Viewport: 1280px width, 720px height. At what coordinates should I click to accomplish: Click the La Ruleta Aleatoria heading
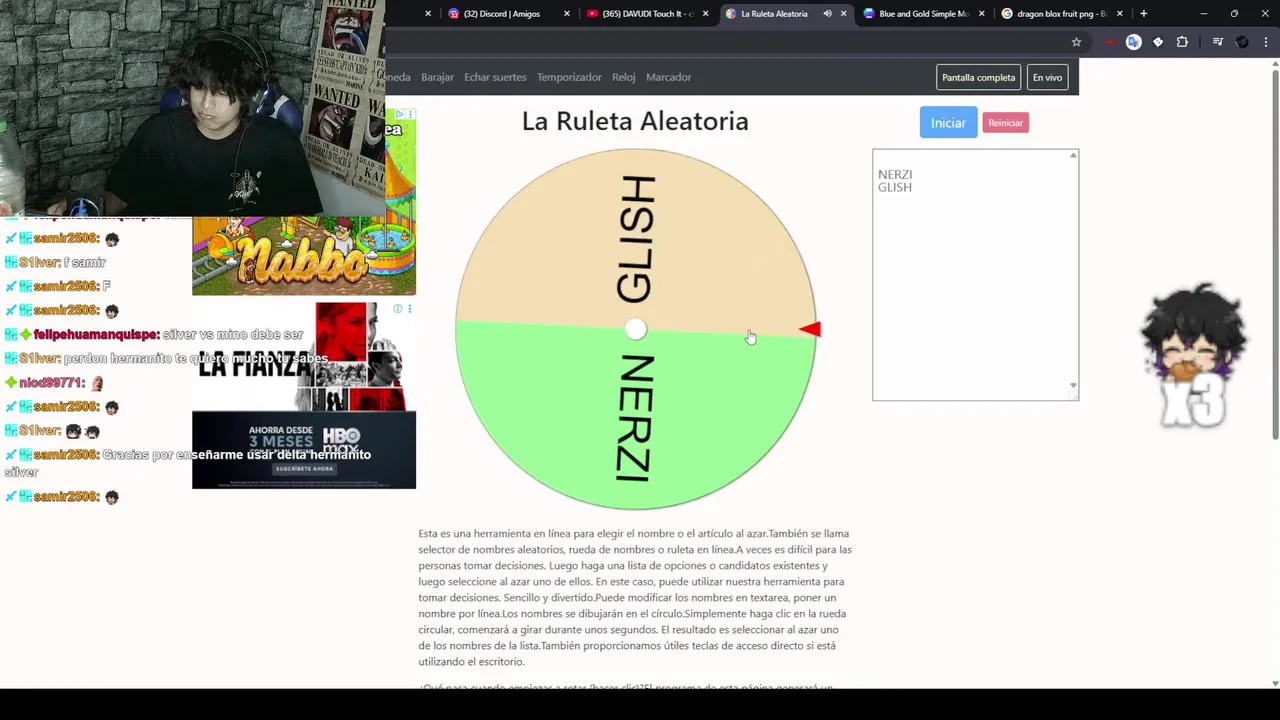635,121
